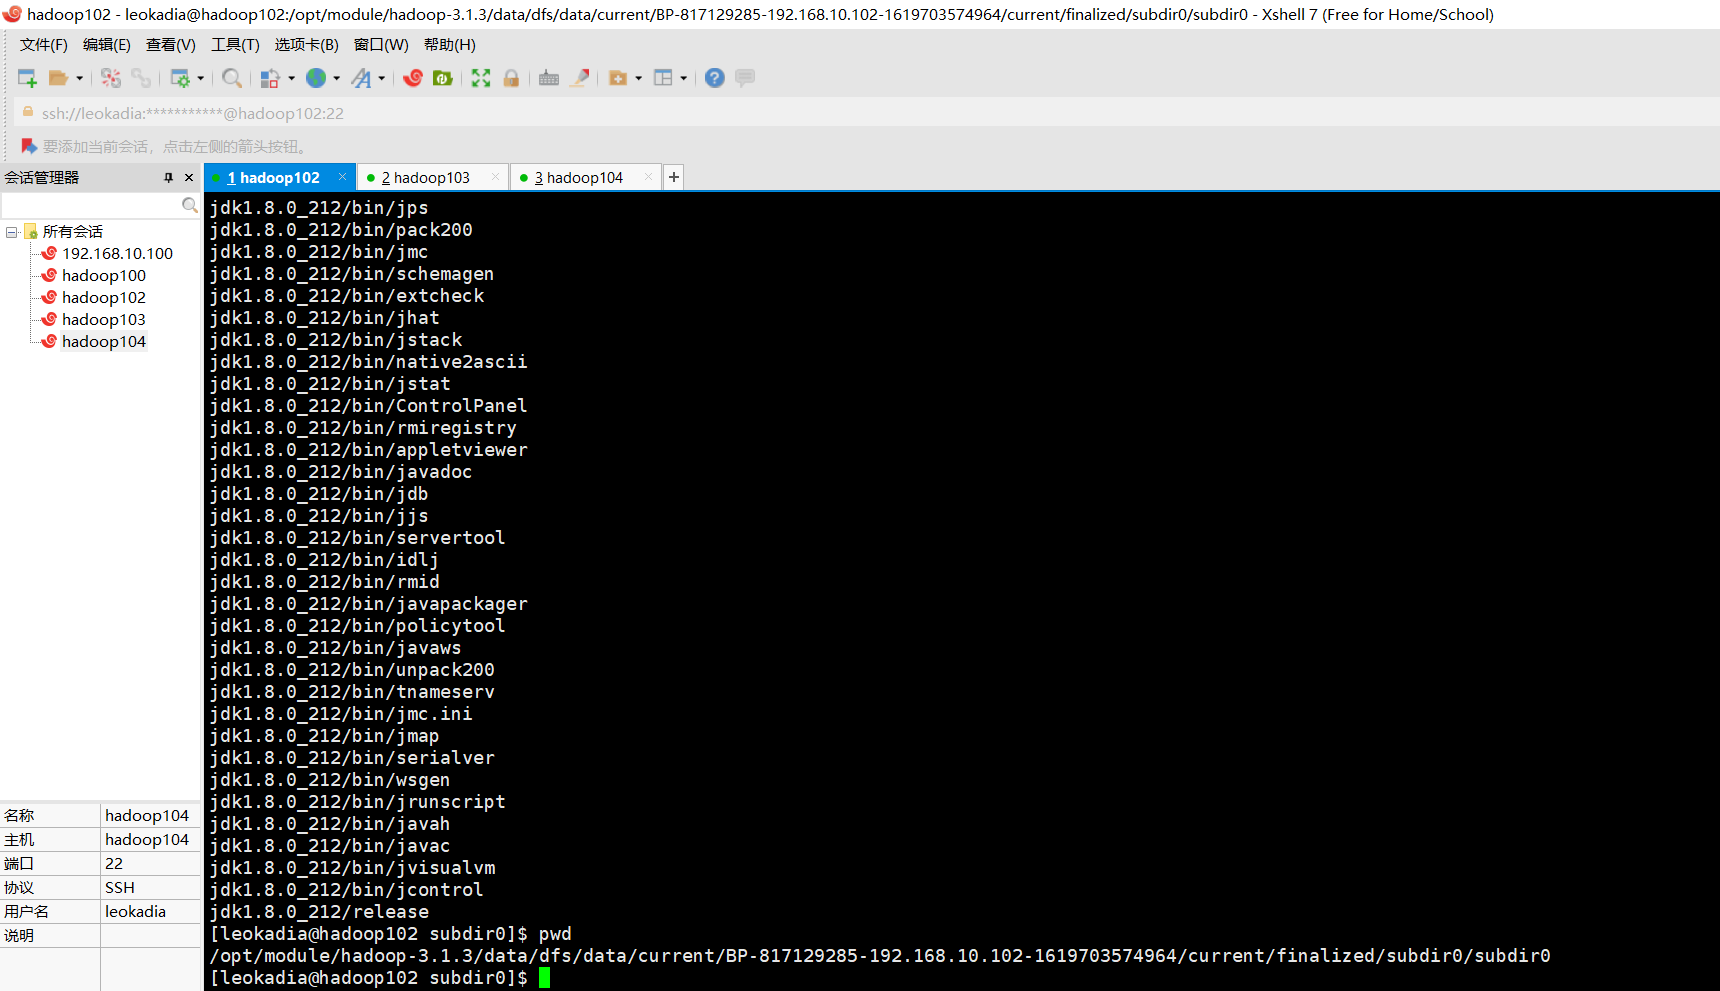The image size is (1720, 991).
Task: Collapse the 所有会话 tree node
Action: 11,232
